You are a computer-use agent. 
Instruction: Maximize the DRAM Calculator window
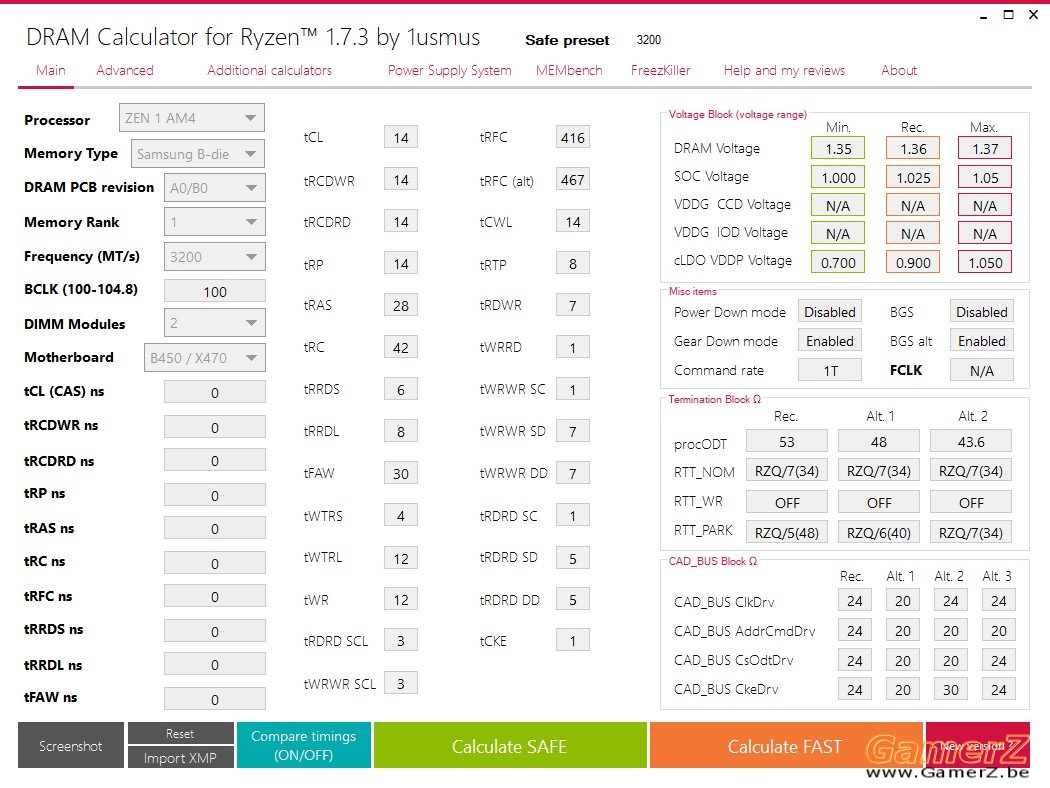point(1008,15)
